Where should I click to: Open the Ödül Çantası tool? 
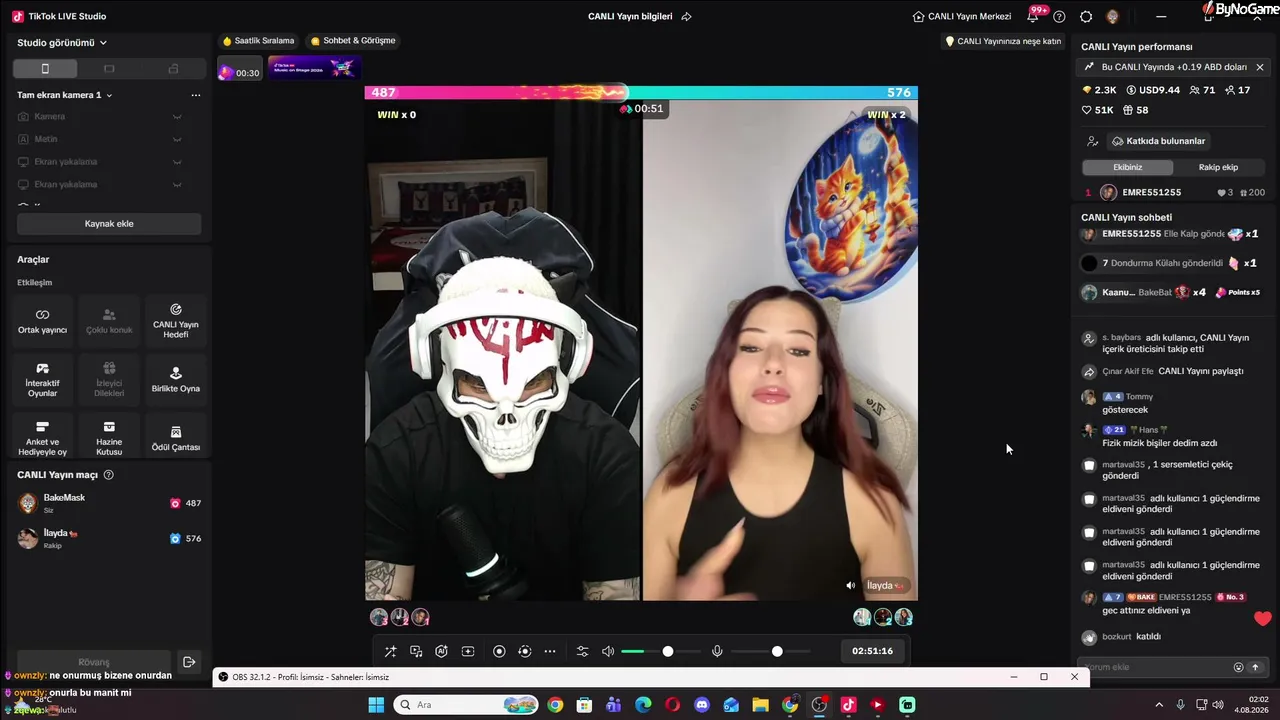[x=176, y=438]
